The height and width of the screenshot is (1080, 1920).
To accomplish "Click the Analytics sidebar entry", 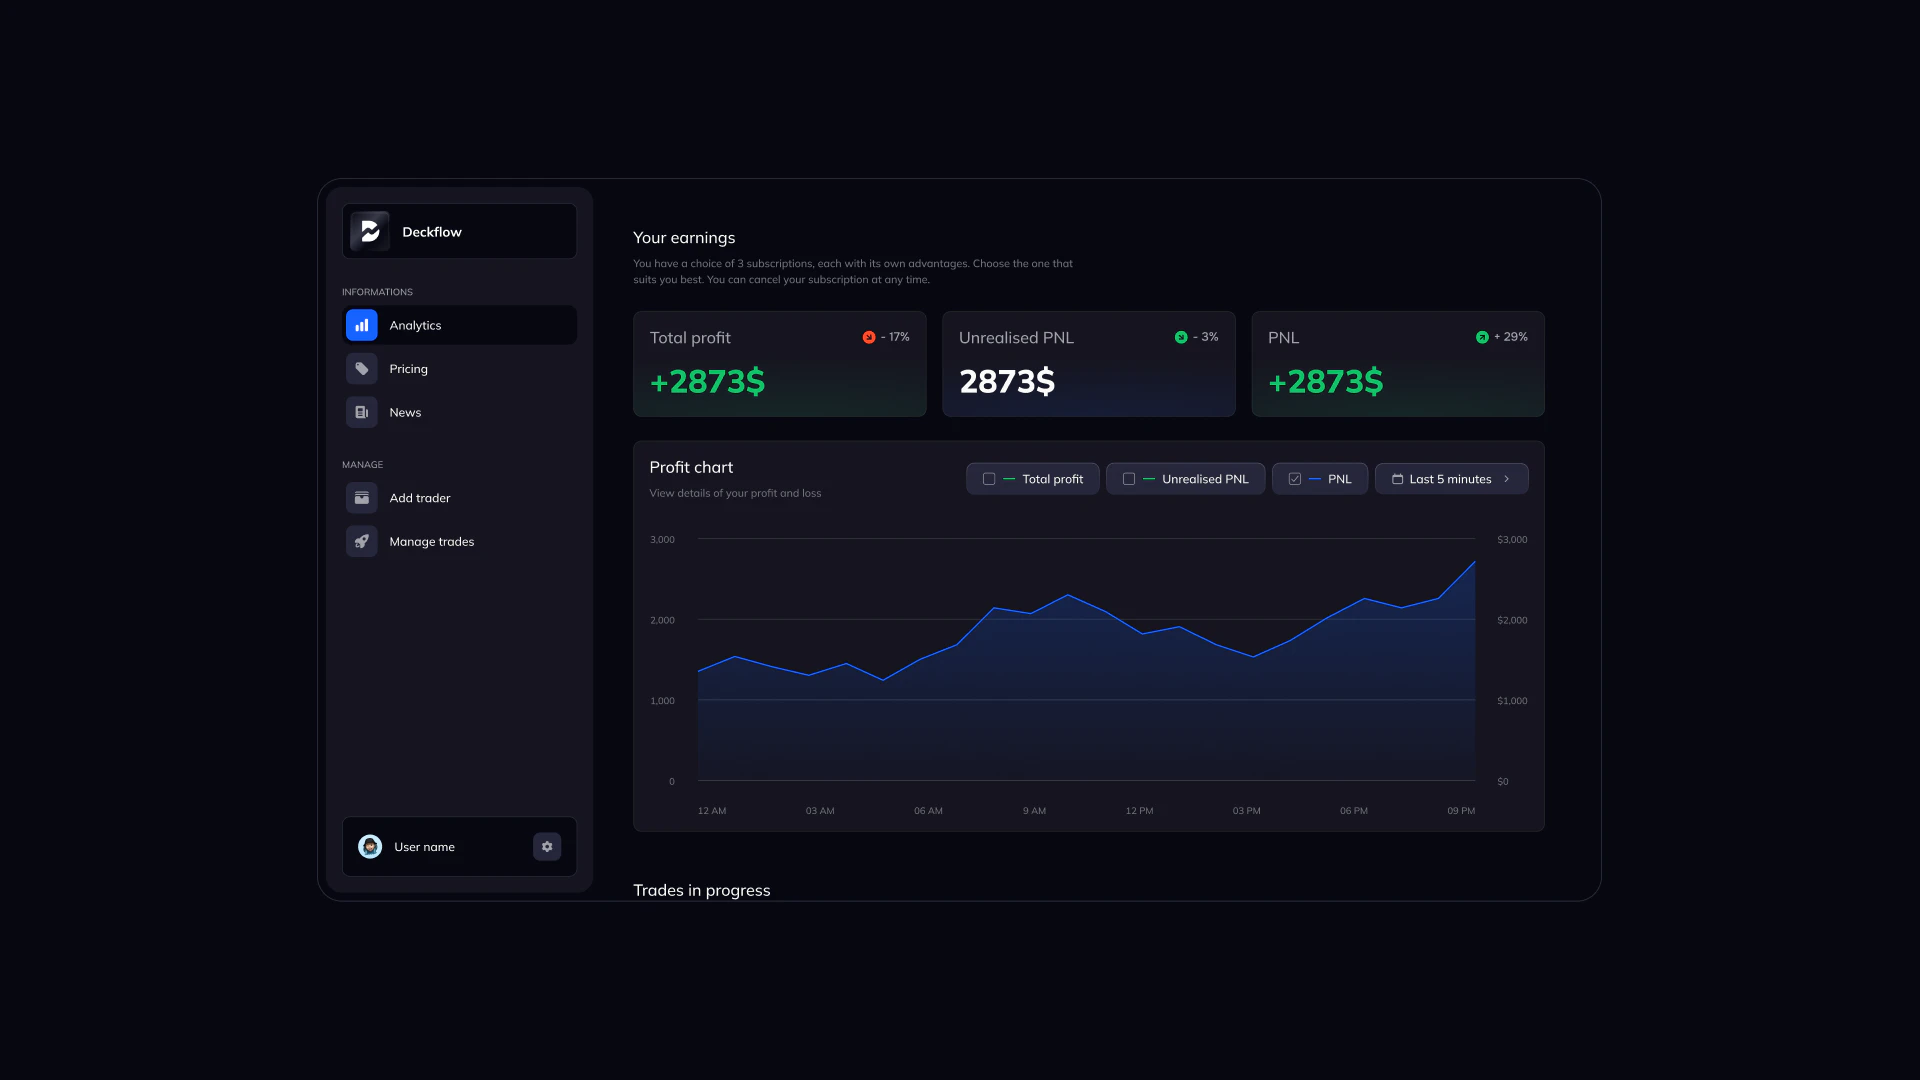I will 416,325.
